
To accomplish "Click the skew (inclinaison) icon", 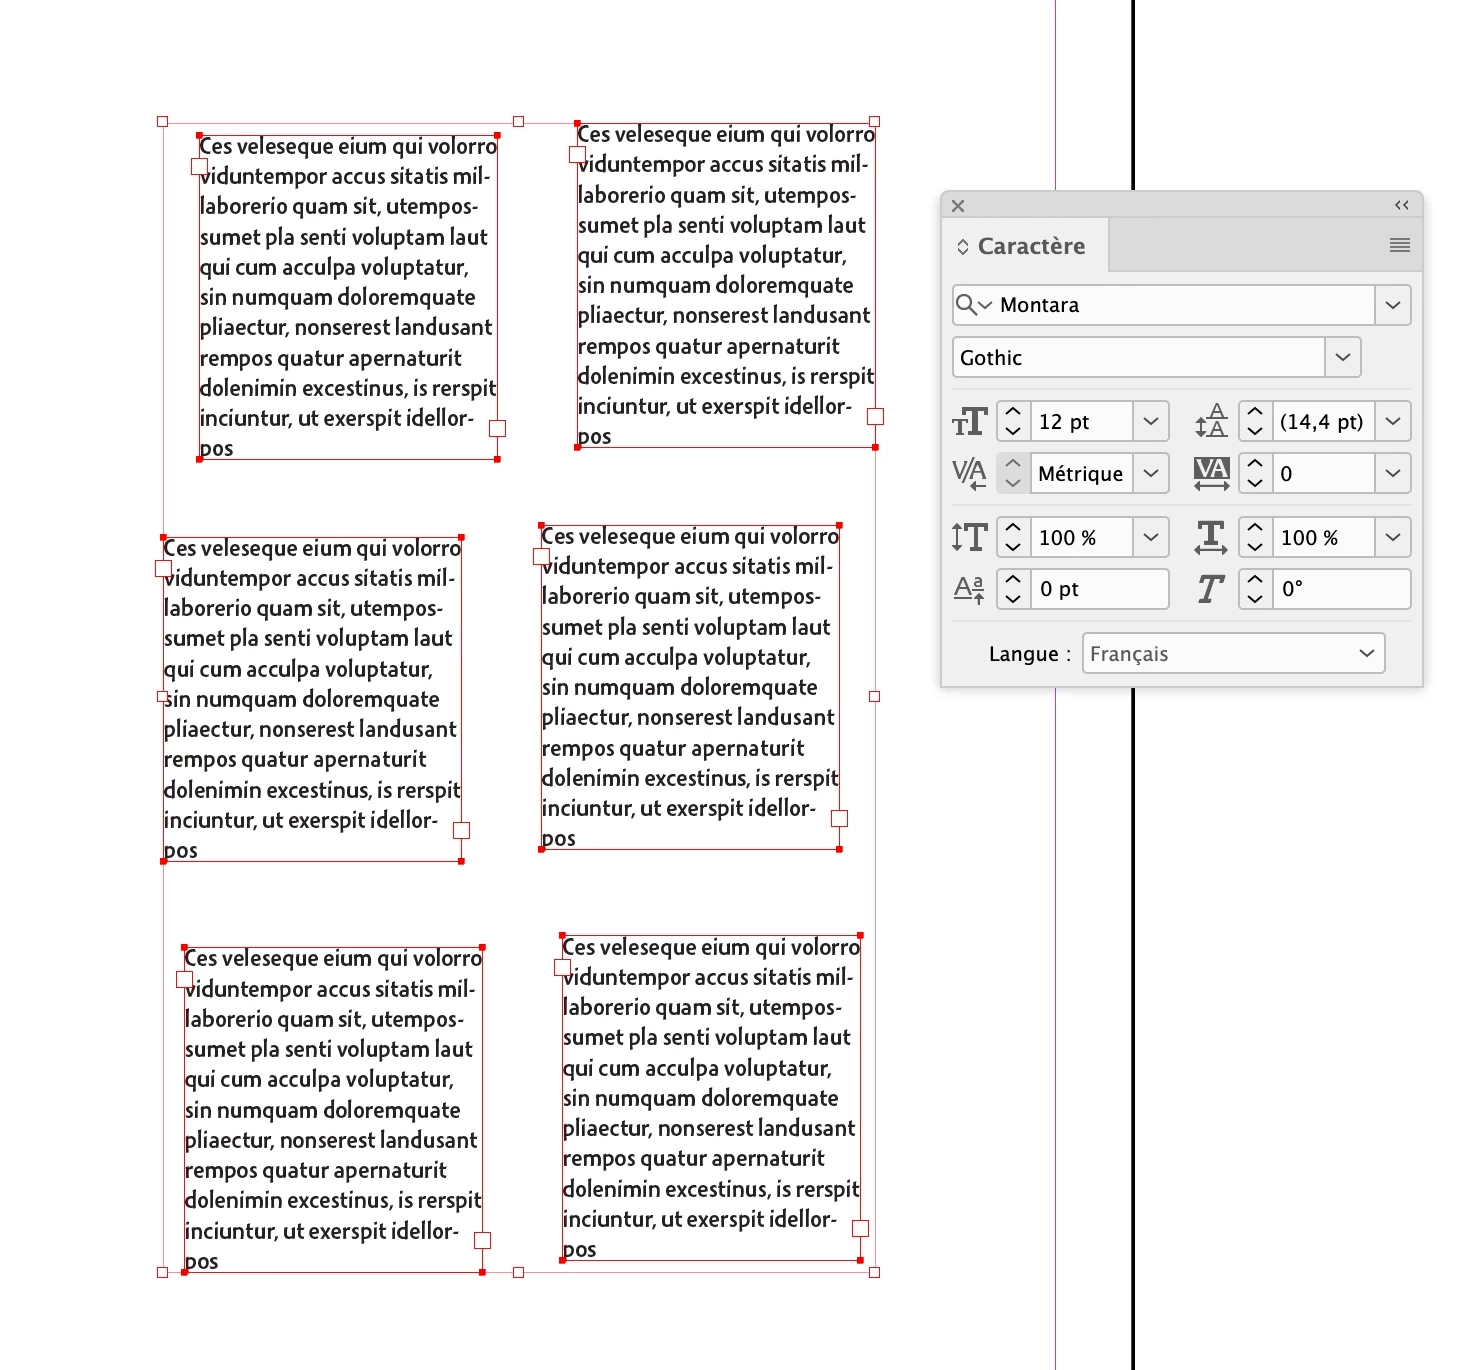I will coord(1211,589).
